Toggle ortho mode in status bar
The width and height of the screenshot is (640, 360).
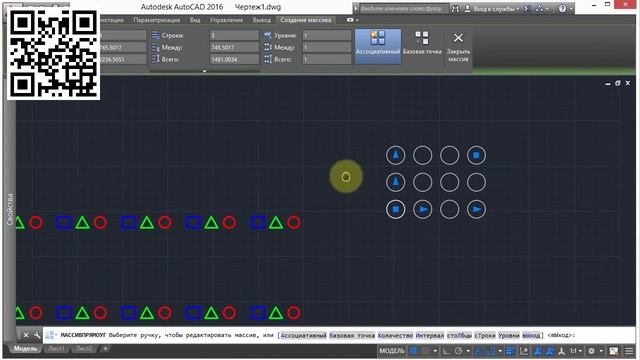pyautogui.click(x=446, y=351)
